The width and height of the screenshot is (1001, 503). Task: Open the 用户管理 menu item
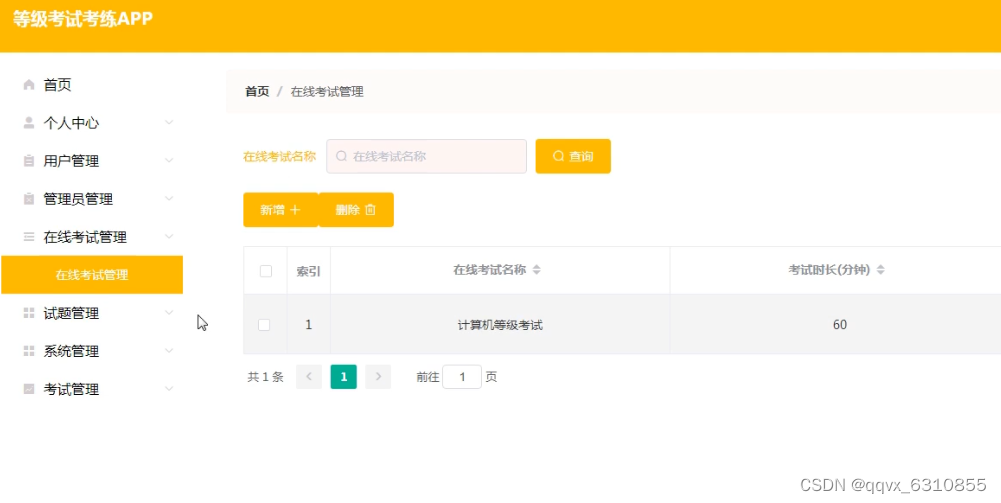click(92, 161)
